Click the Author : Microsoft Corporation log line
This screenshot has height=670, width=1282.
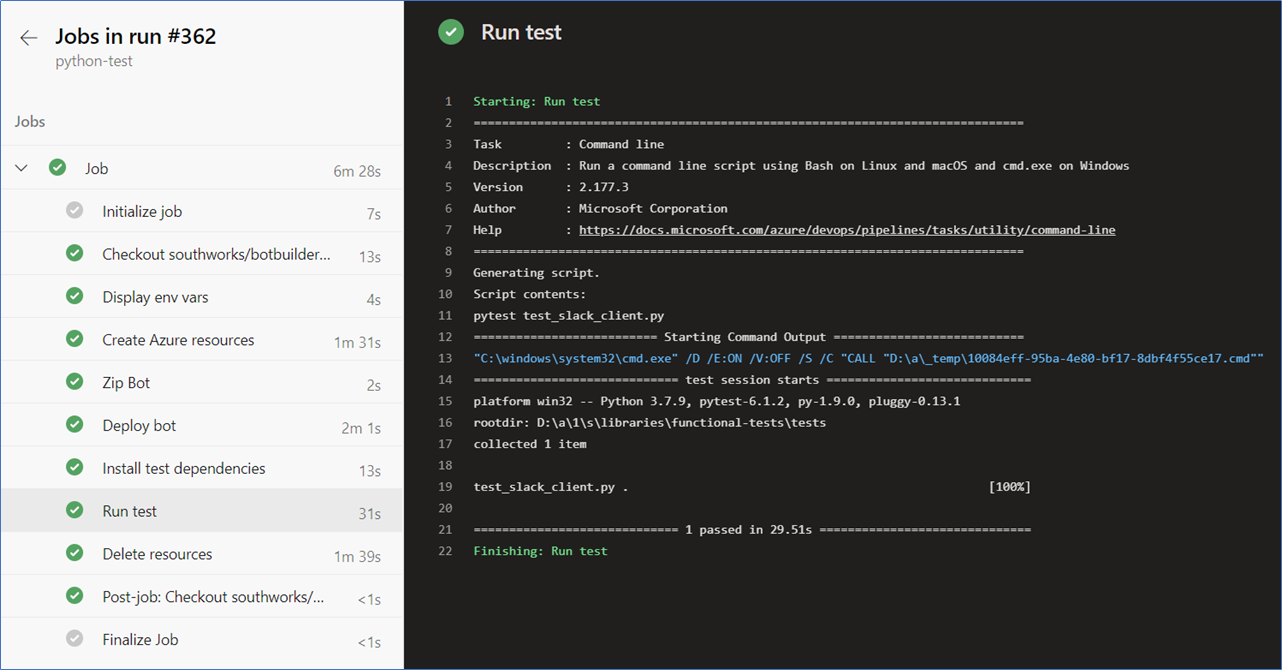click(x=600, y=208)
